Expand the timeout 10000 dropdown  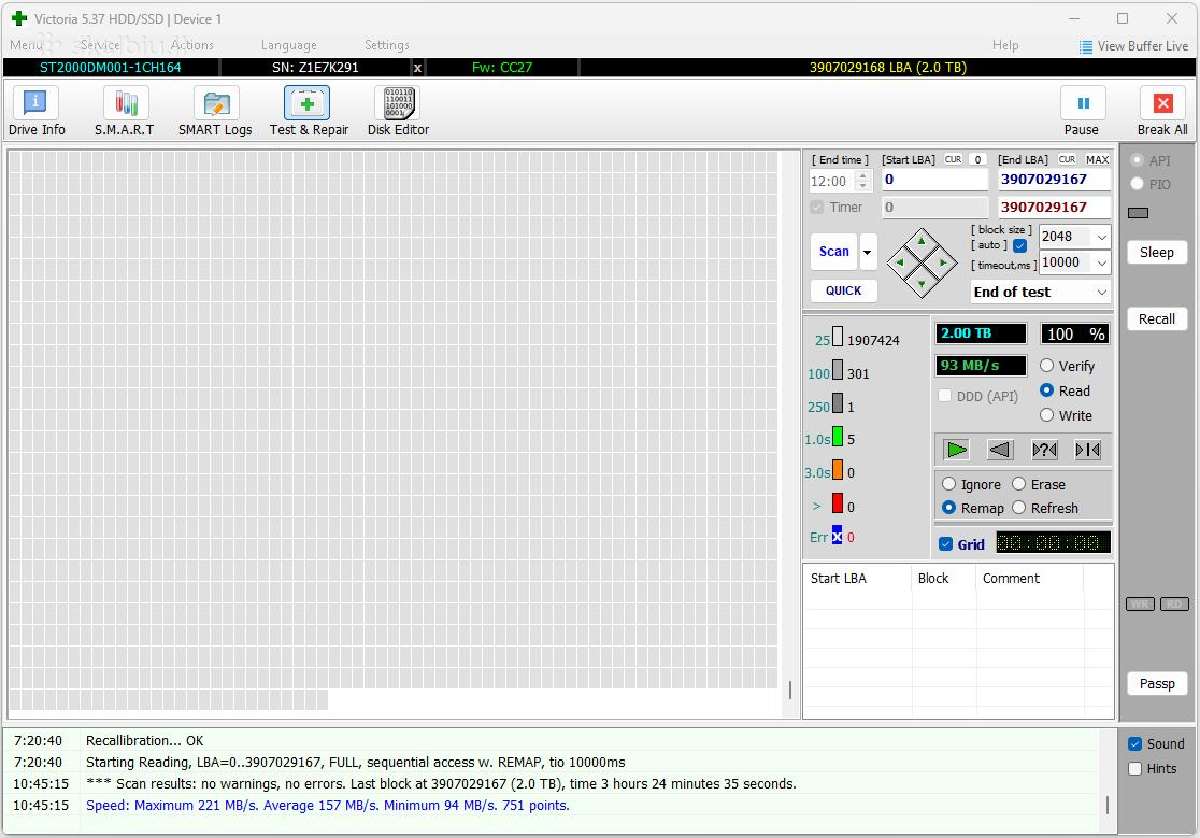click(x=1102, y=263)
